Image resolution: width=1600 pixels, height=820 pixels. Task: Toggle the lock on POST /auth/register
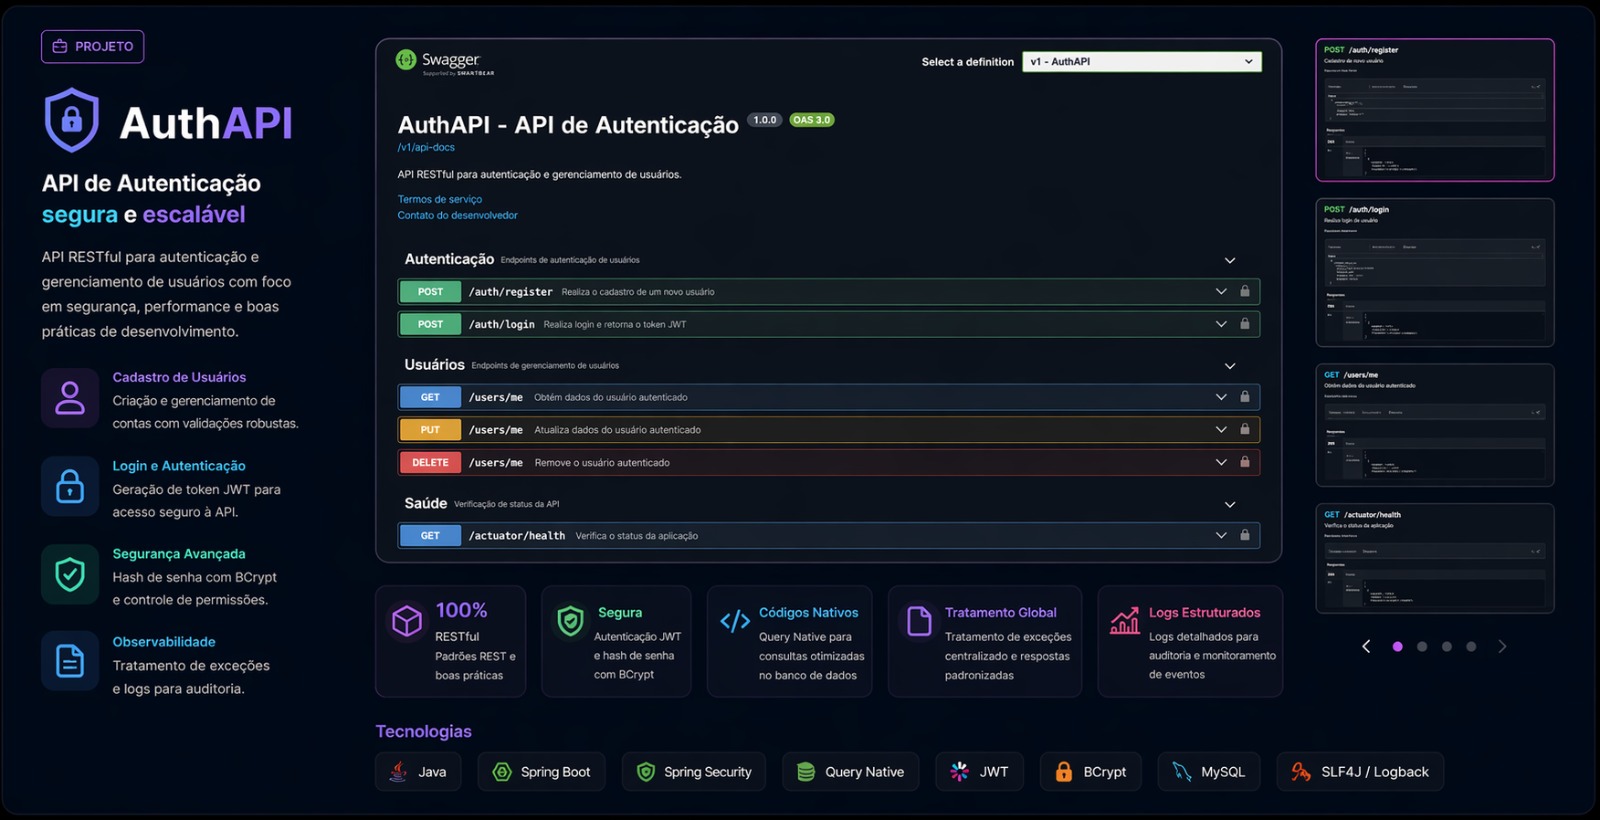(1245, 292)
